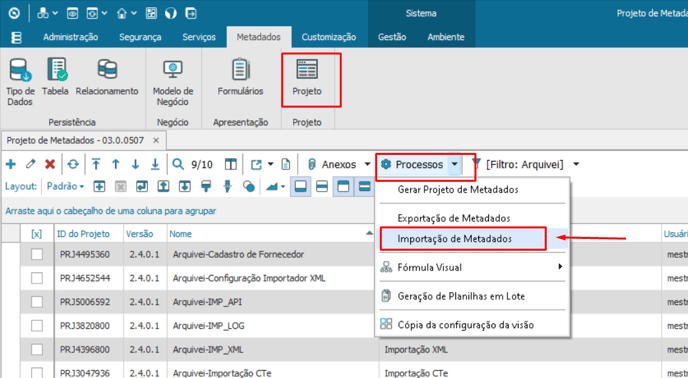Check the box for Arquivei-Configuração Importador XML
Image resolution: width=688 pixels, height=378 pixels.
coord(37,278)
